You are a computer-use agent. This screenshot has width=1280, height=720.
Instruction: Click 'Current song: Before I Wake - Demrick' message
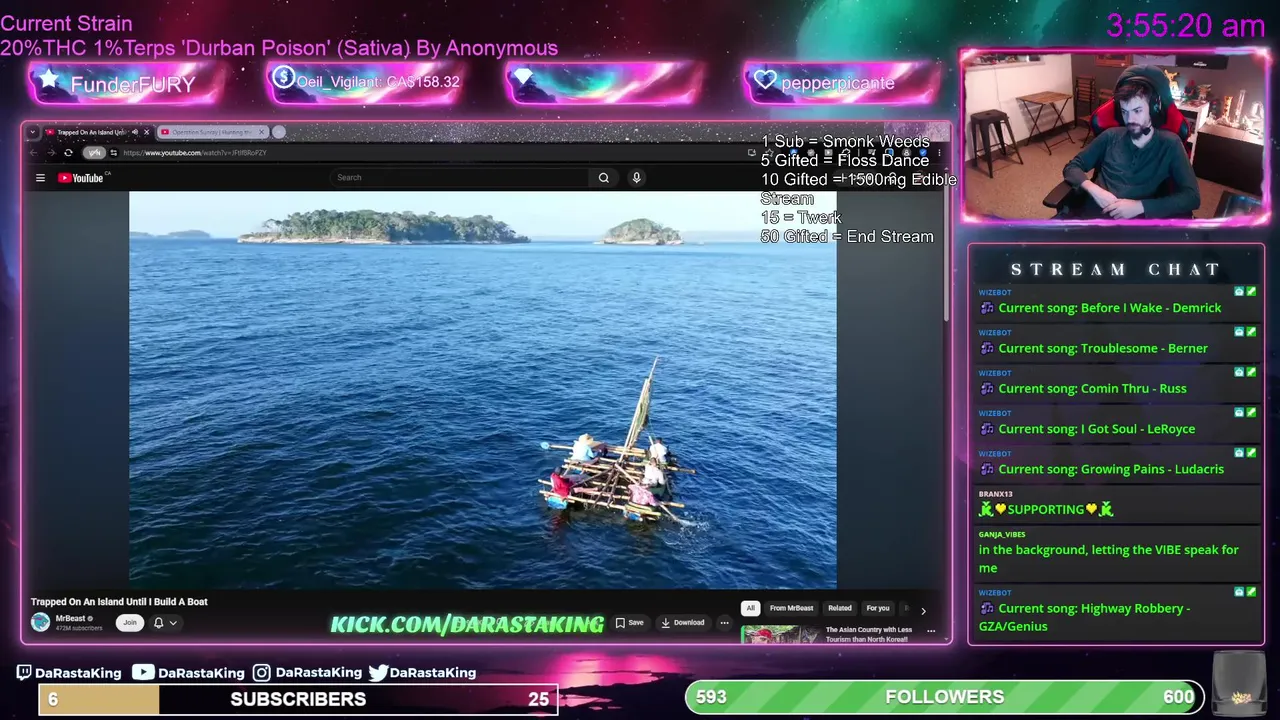[1110, 308]
